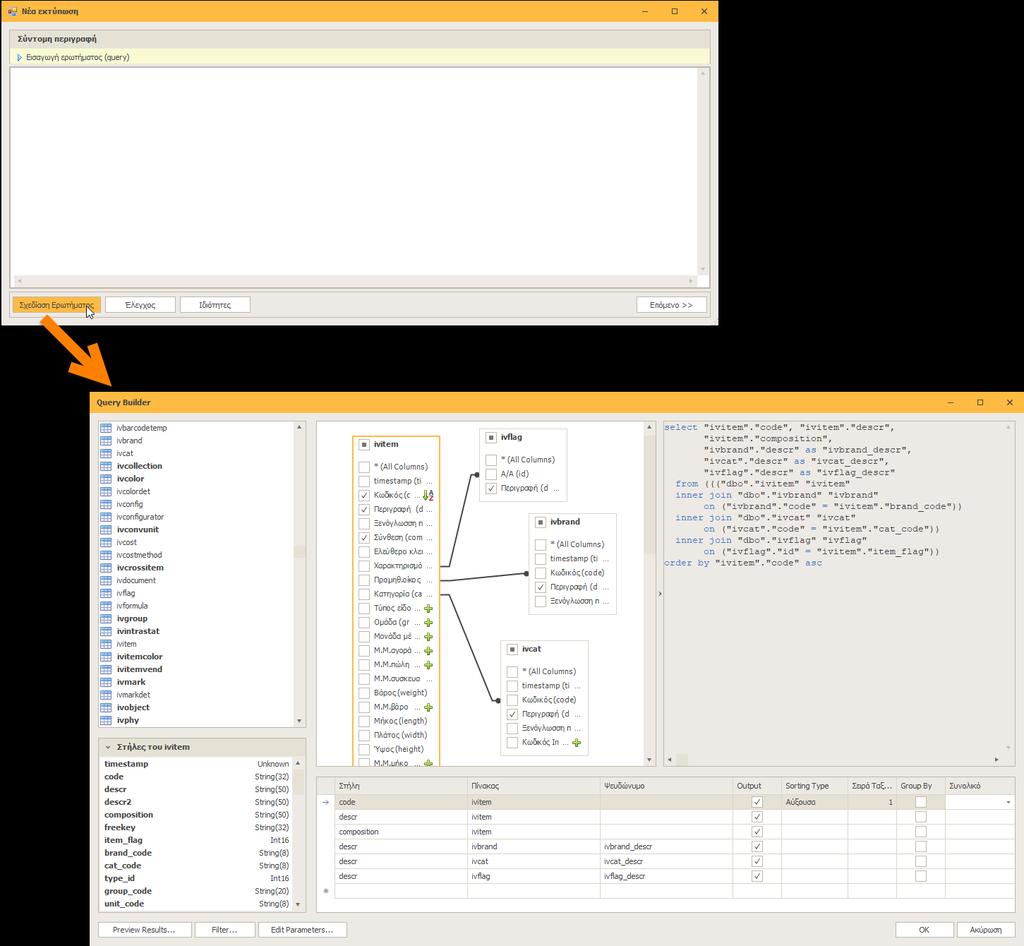Uncheck Περιγραφή in ivbrand table
The image size is (1024, 946).
coord(540,587)
